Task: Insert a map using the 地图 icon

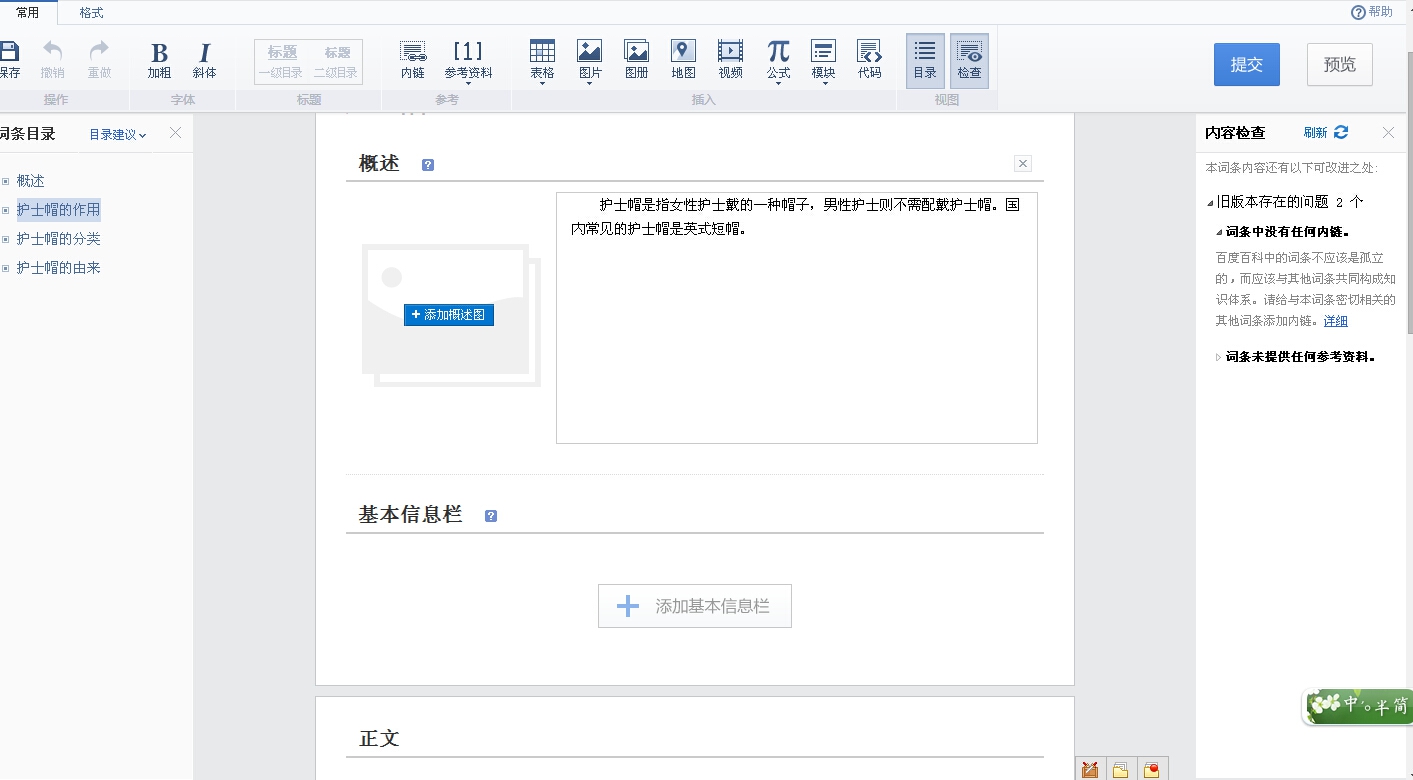Action: point(682,56)
